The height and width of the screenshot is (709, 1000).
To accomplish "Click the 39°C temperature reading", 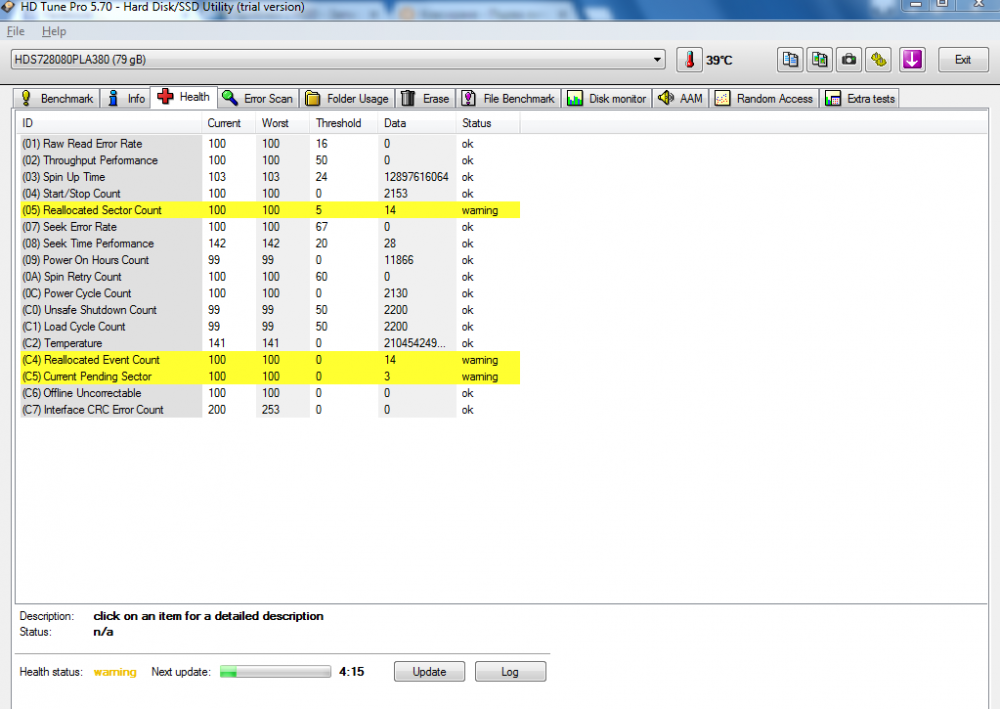I will pyautogui.click(x=719, y=61).
